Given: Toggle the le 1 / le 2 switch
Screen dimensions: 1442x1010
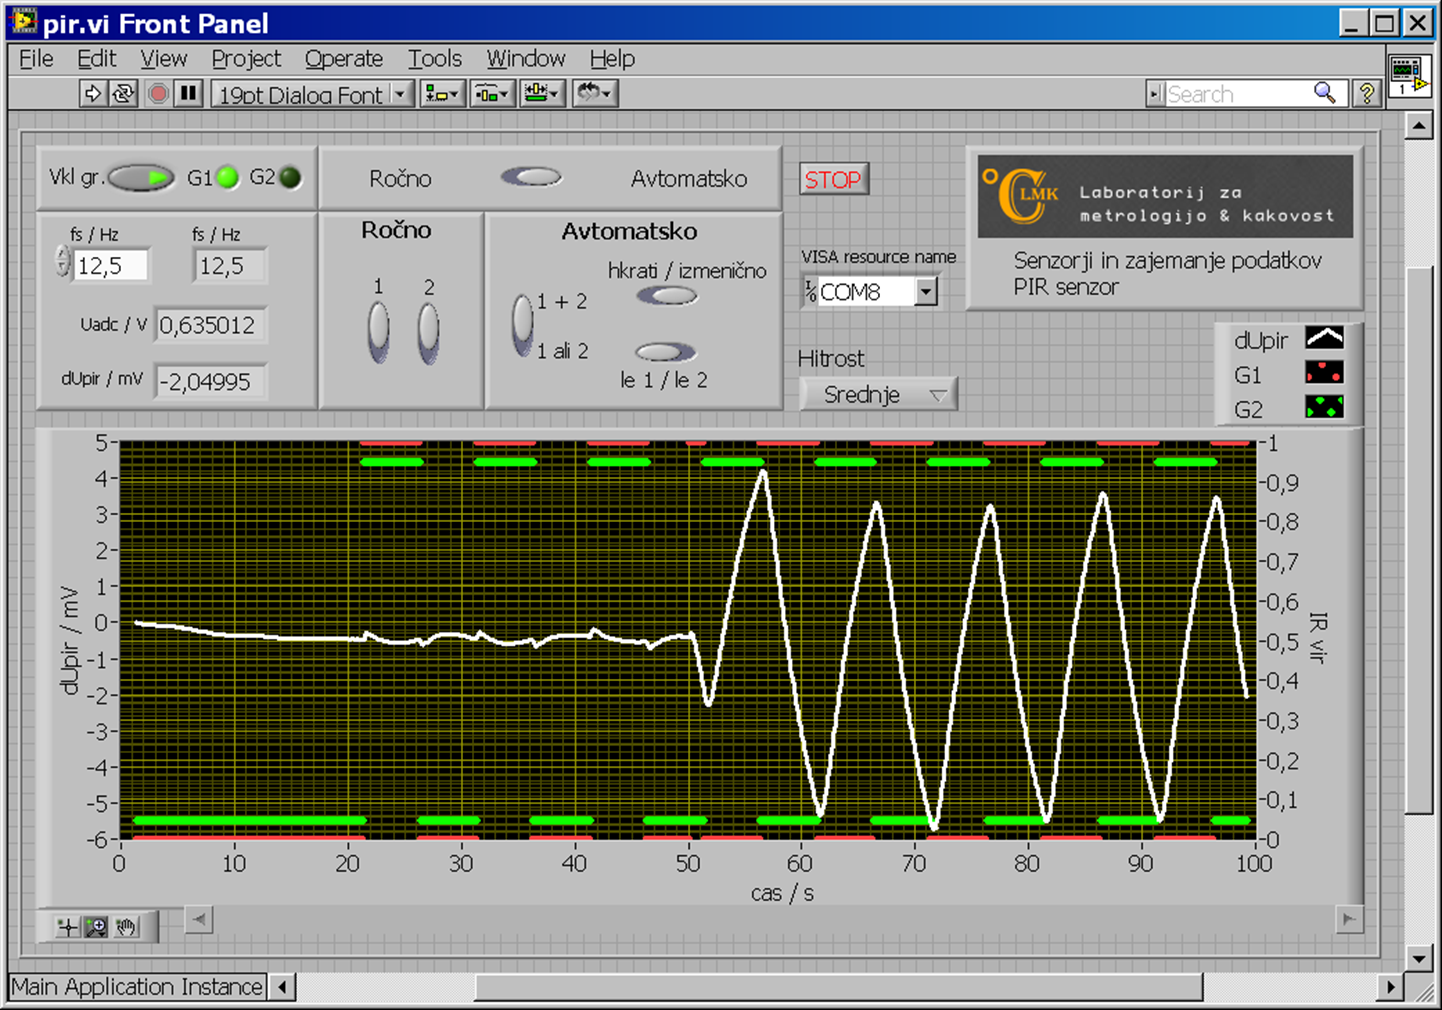Looking at the screenshot, I should (x=666, y=351).
